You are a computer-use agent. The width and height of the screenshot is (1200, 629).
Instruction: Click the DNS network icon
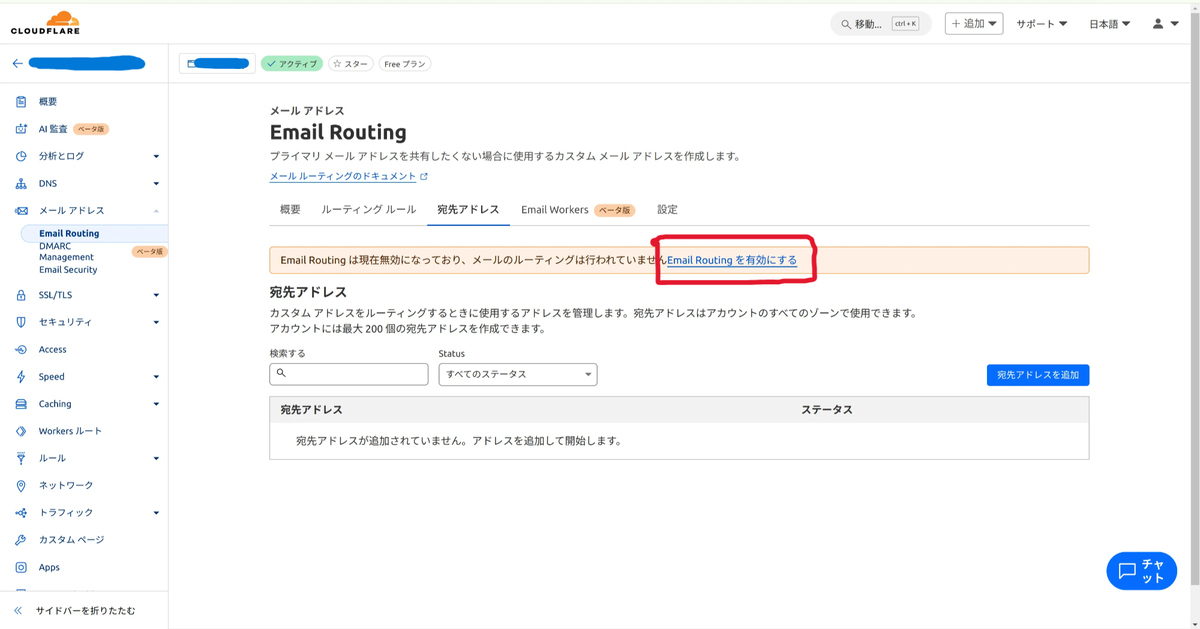(x=21, y=183)
